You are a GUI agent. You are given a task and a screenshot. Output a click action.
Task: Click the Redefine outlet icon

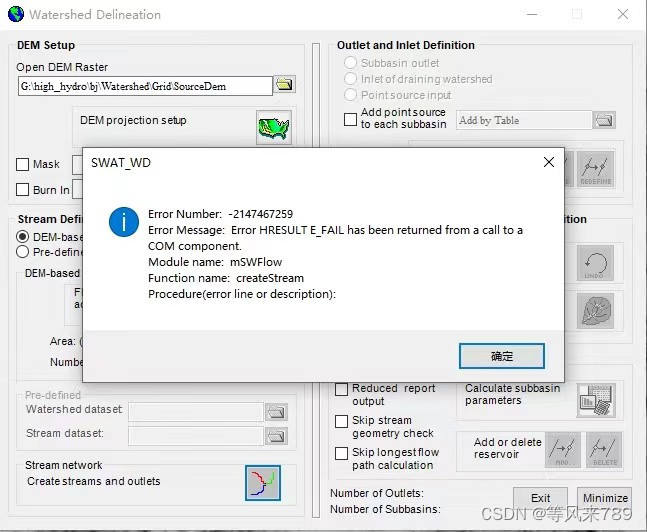click(x=595, y=169)
